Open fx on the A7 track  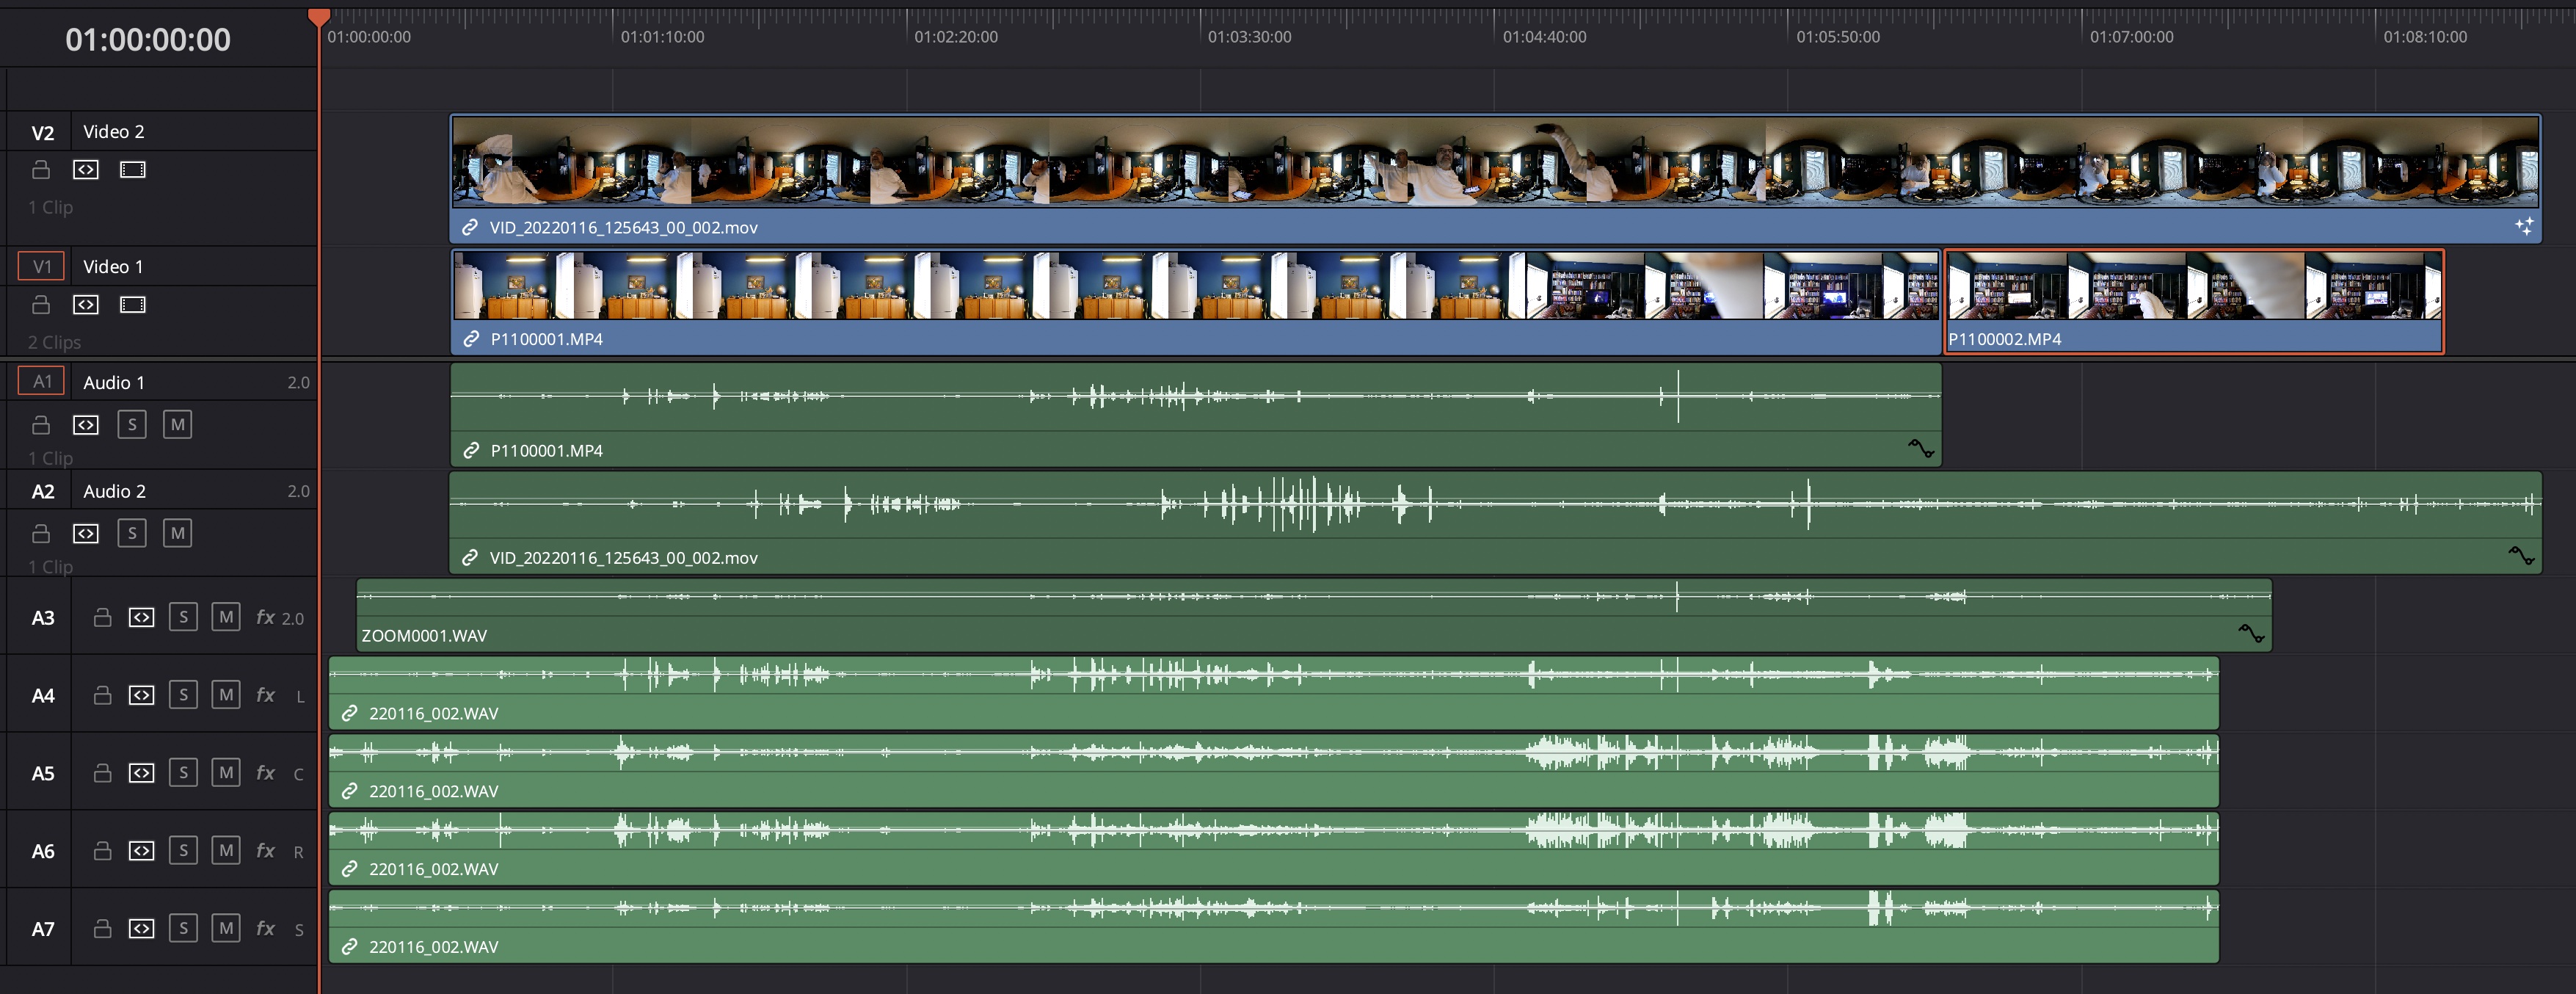pyautogui.click(x=265, y=929)
